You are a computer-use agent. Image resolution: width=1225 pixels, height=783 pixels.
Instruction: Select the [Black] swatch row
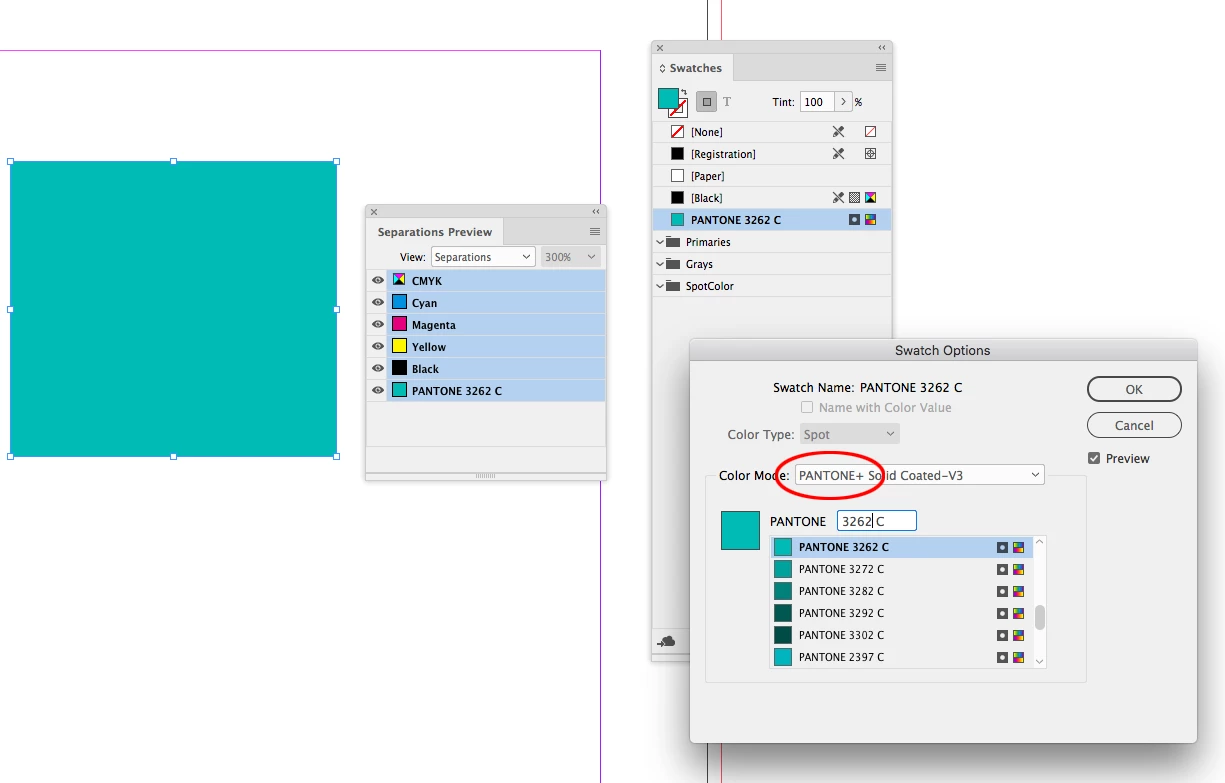771,198
